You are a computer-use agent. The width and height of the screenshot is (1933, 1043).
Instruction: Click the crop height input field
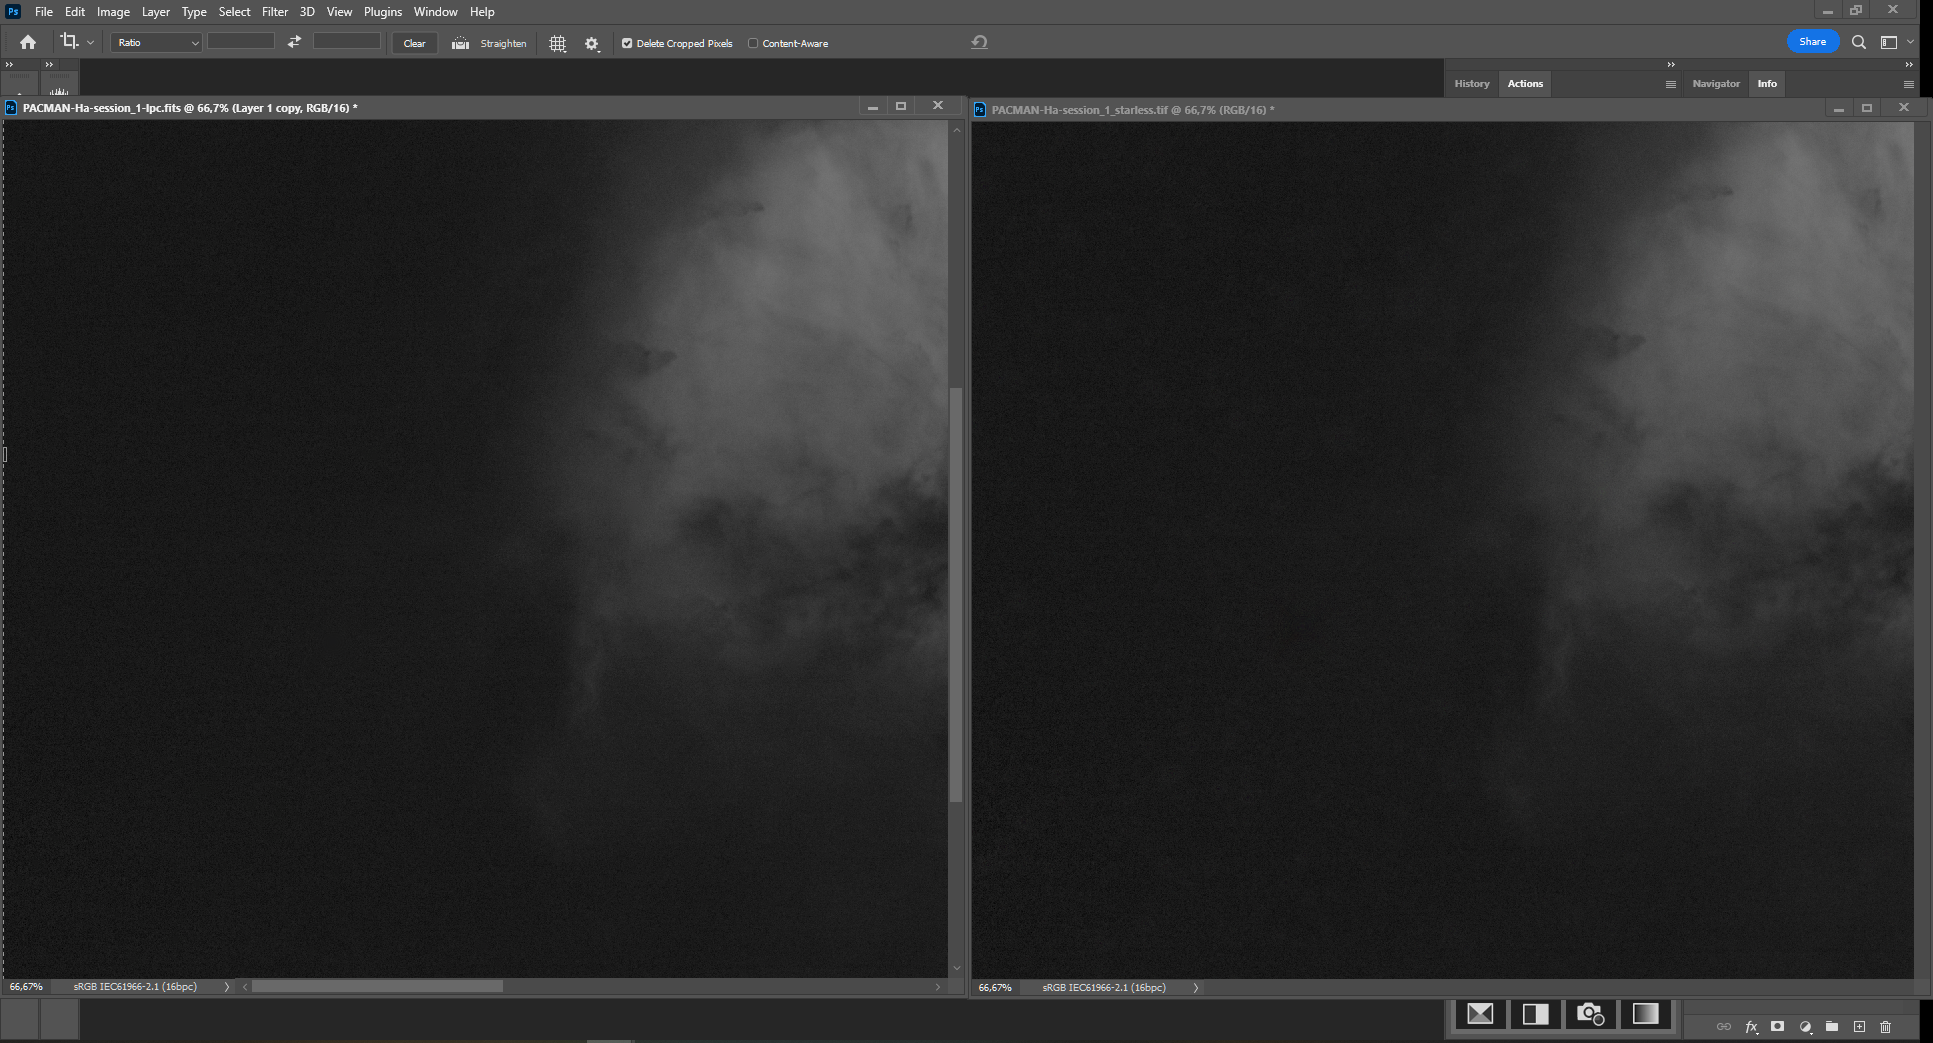[x=347, y=41]
